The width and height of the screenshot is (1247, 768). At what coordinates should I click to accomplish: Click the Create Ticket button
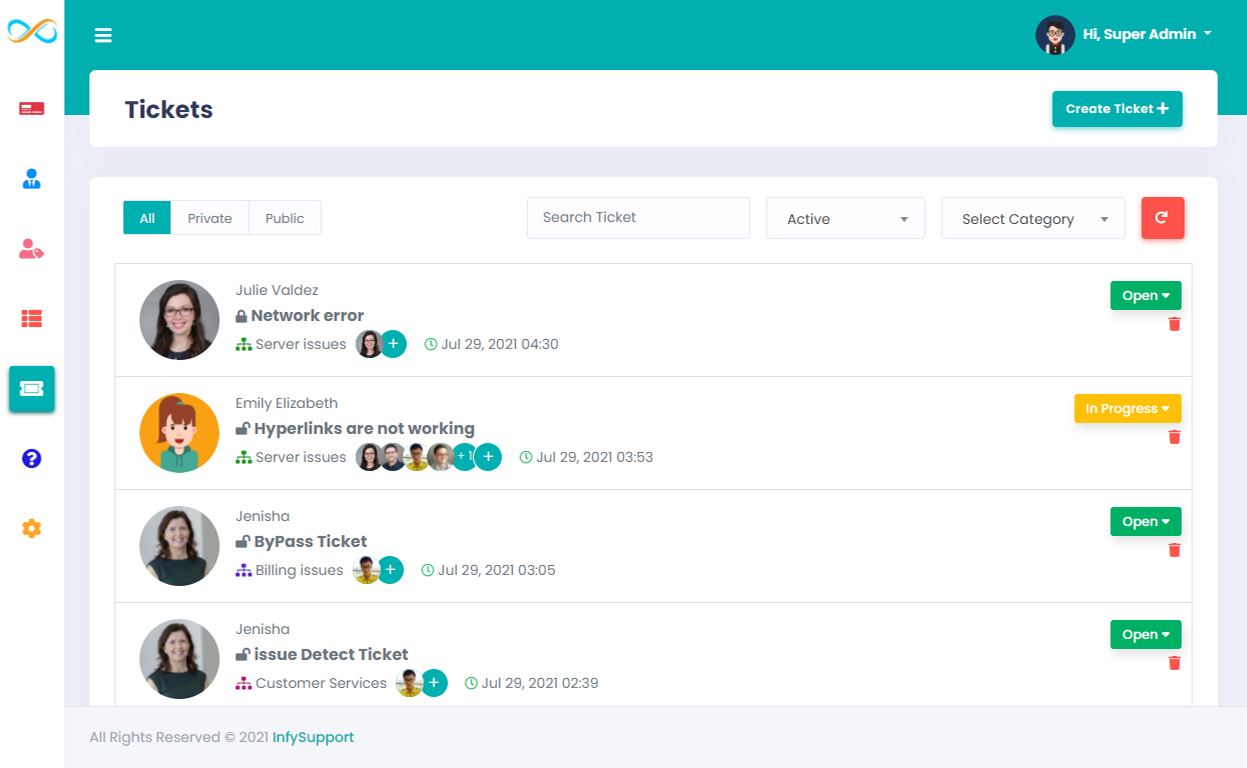click(1117, 108)
